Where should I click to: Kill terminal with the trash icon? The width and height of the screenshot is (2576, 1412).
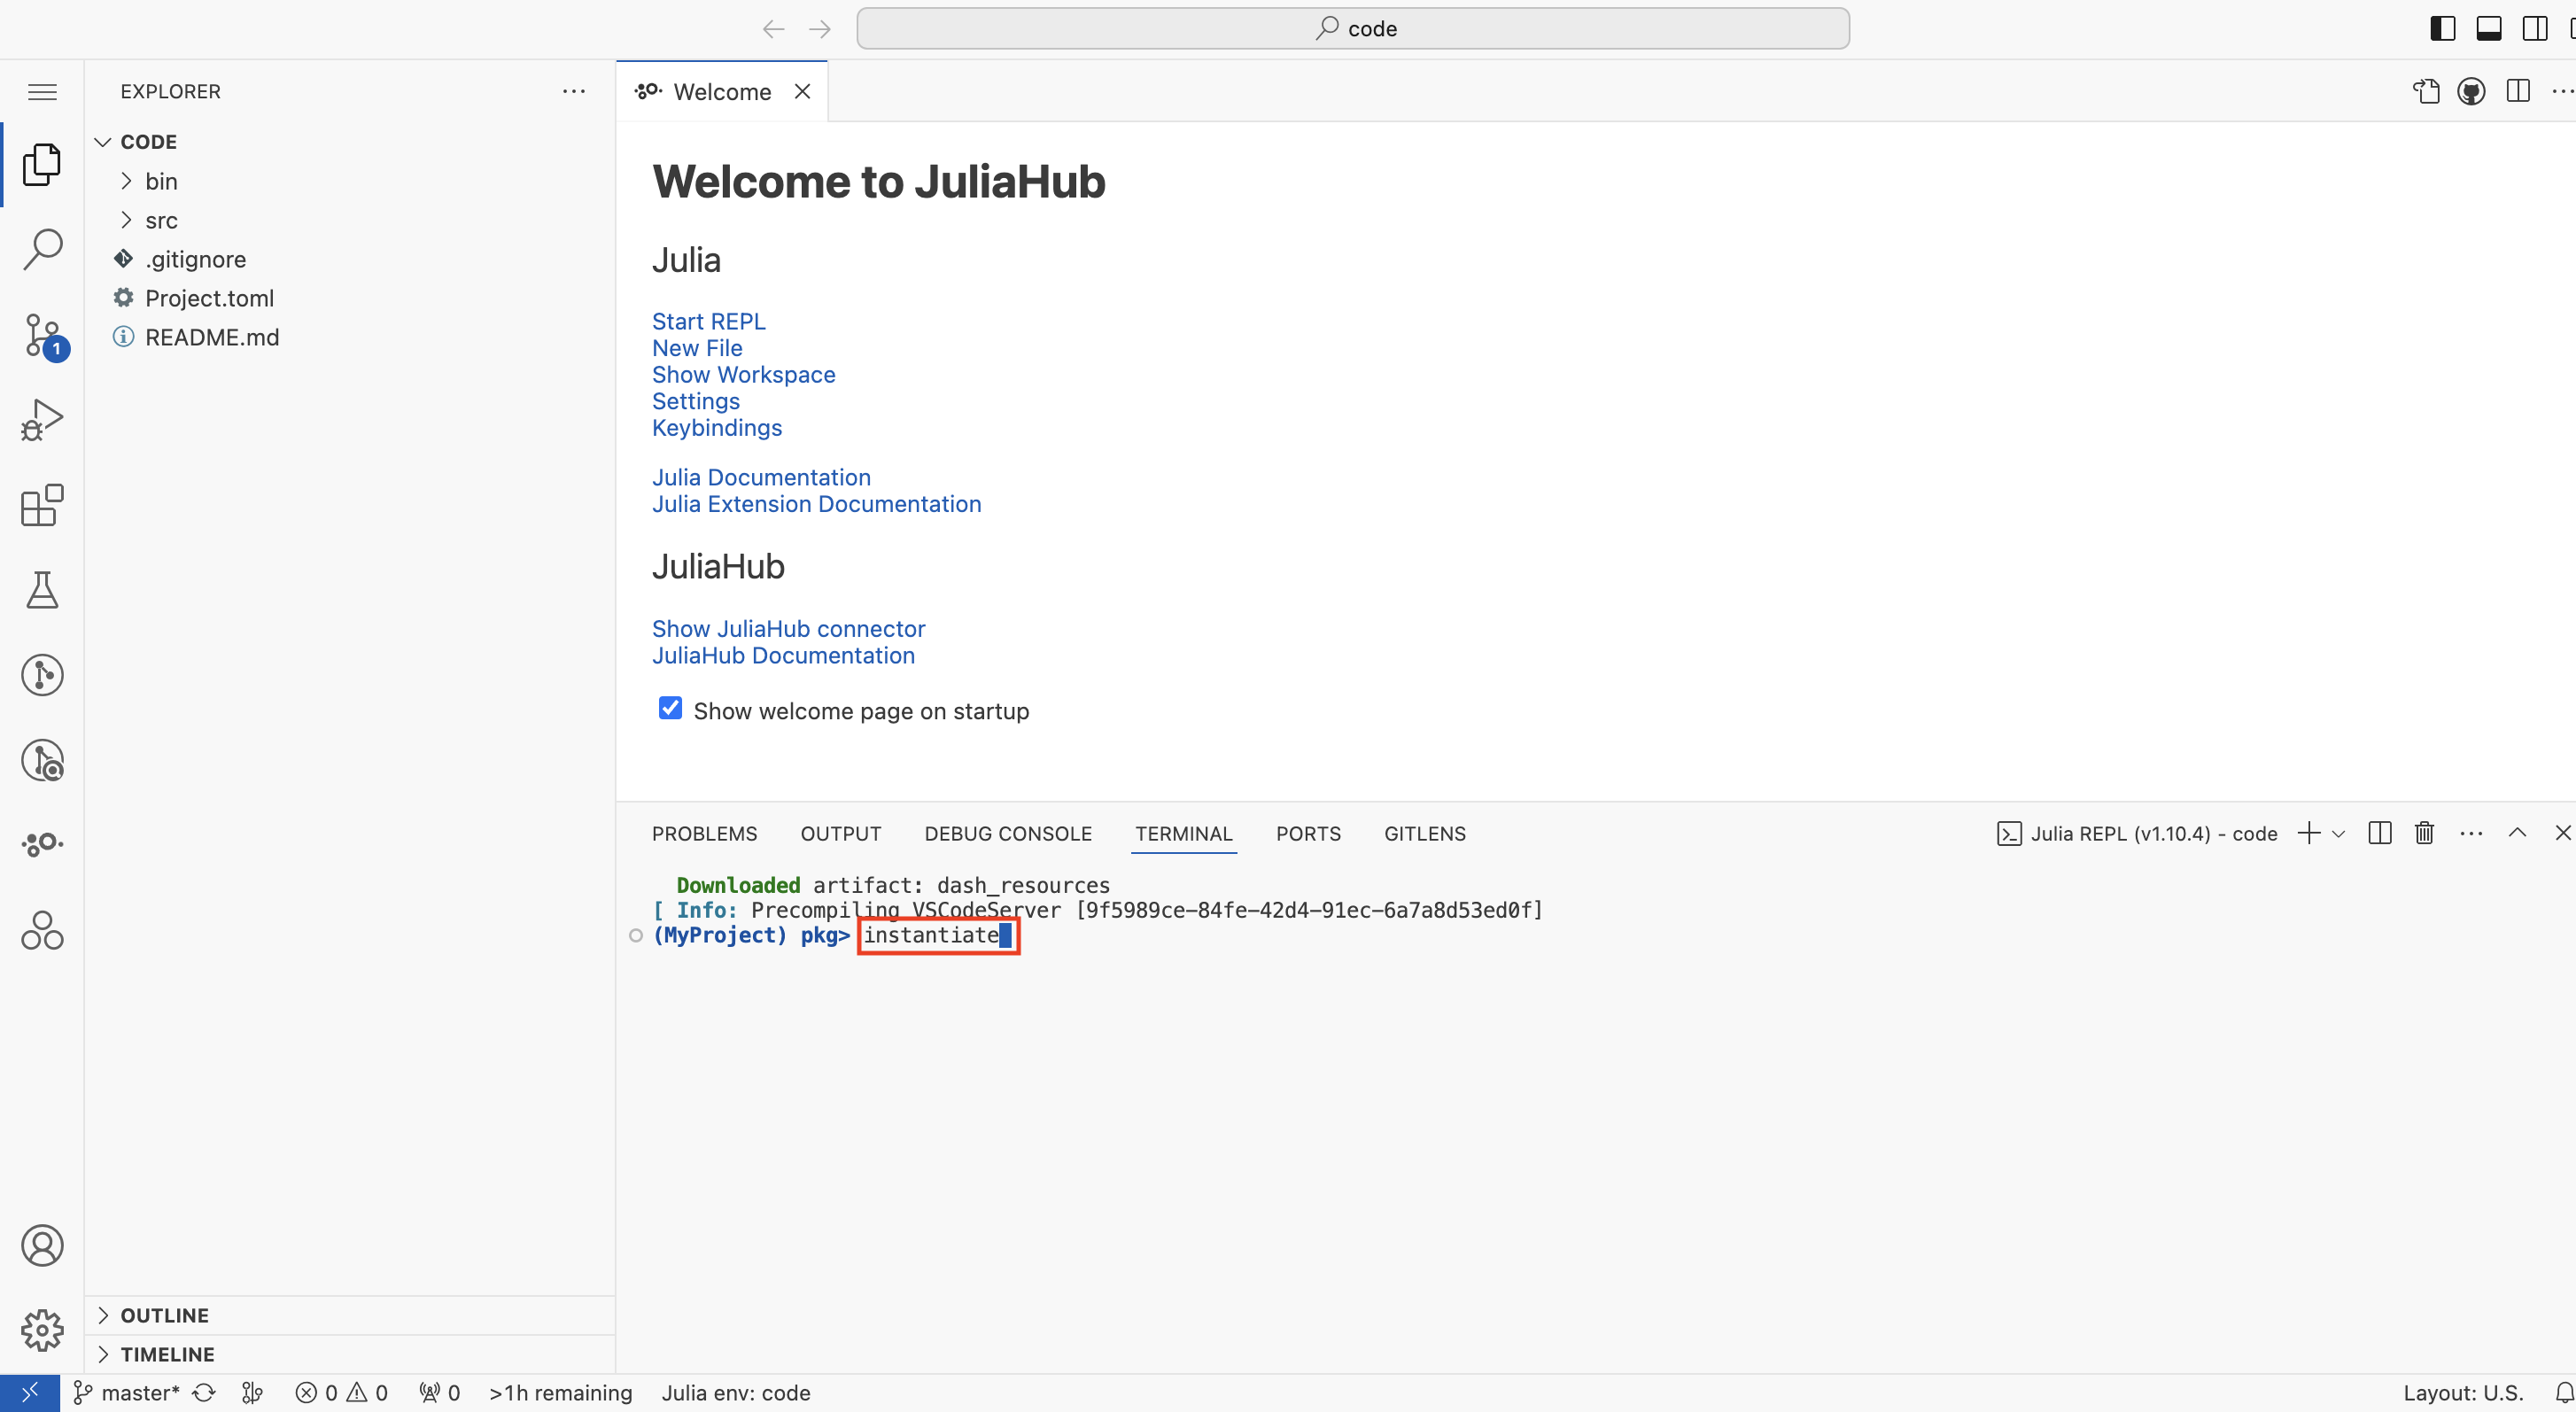[2424, 833]
